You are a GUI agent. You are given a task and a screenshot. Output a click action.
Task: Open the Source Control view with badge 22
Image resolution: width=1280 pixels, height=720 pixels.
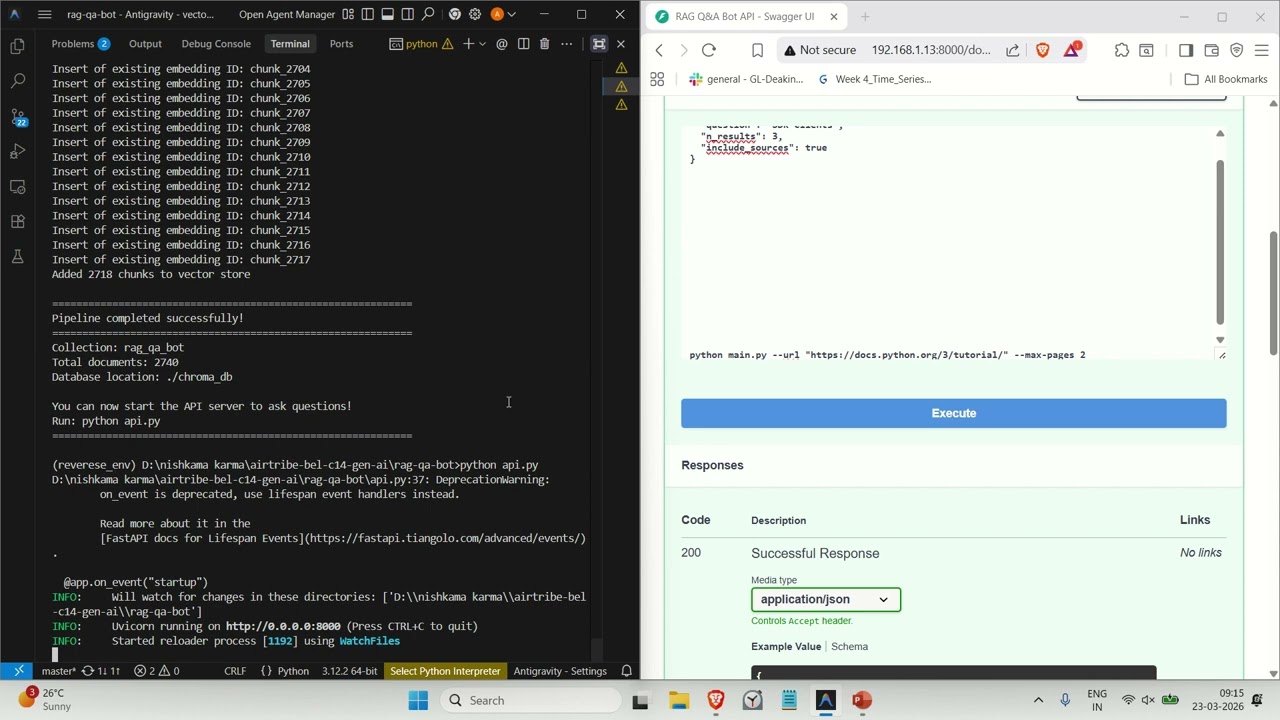click(x=17, y=117)
